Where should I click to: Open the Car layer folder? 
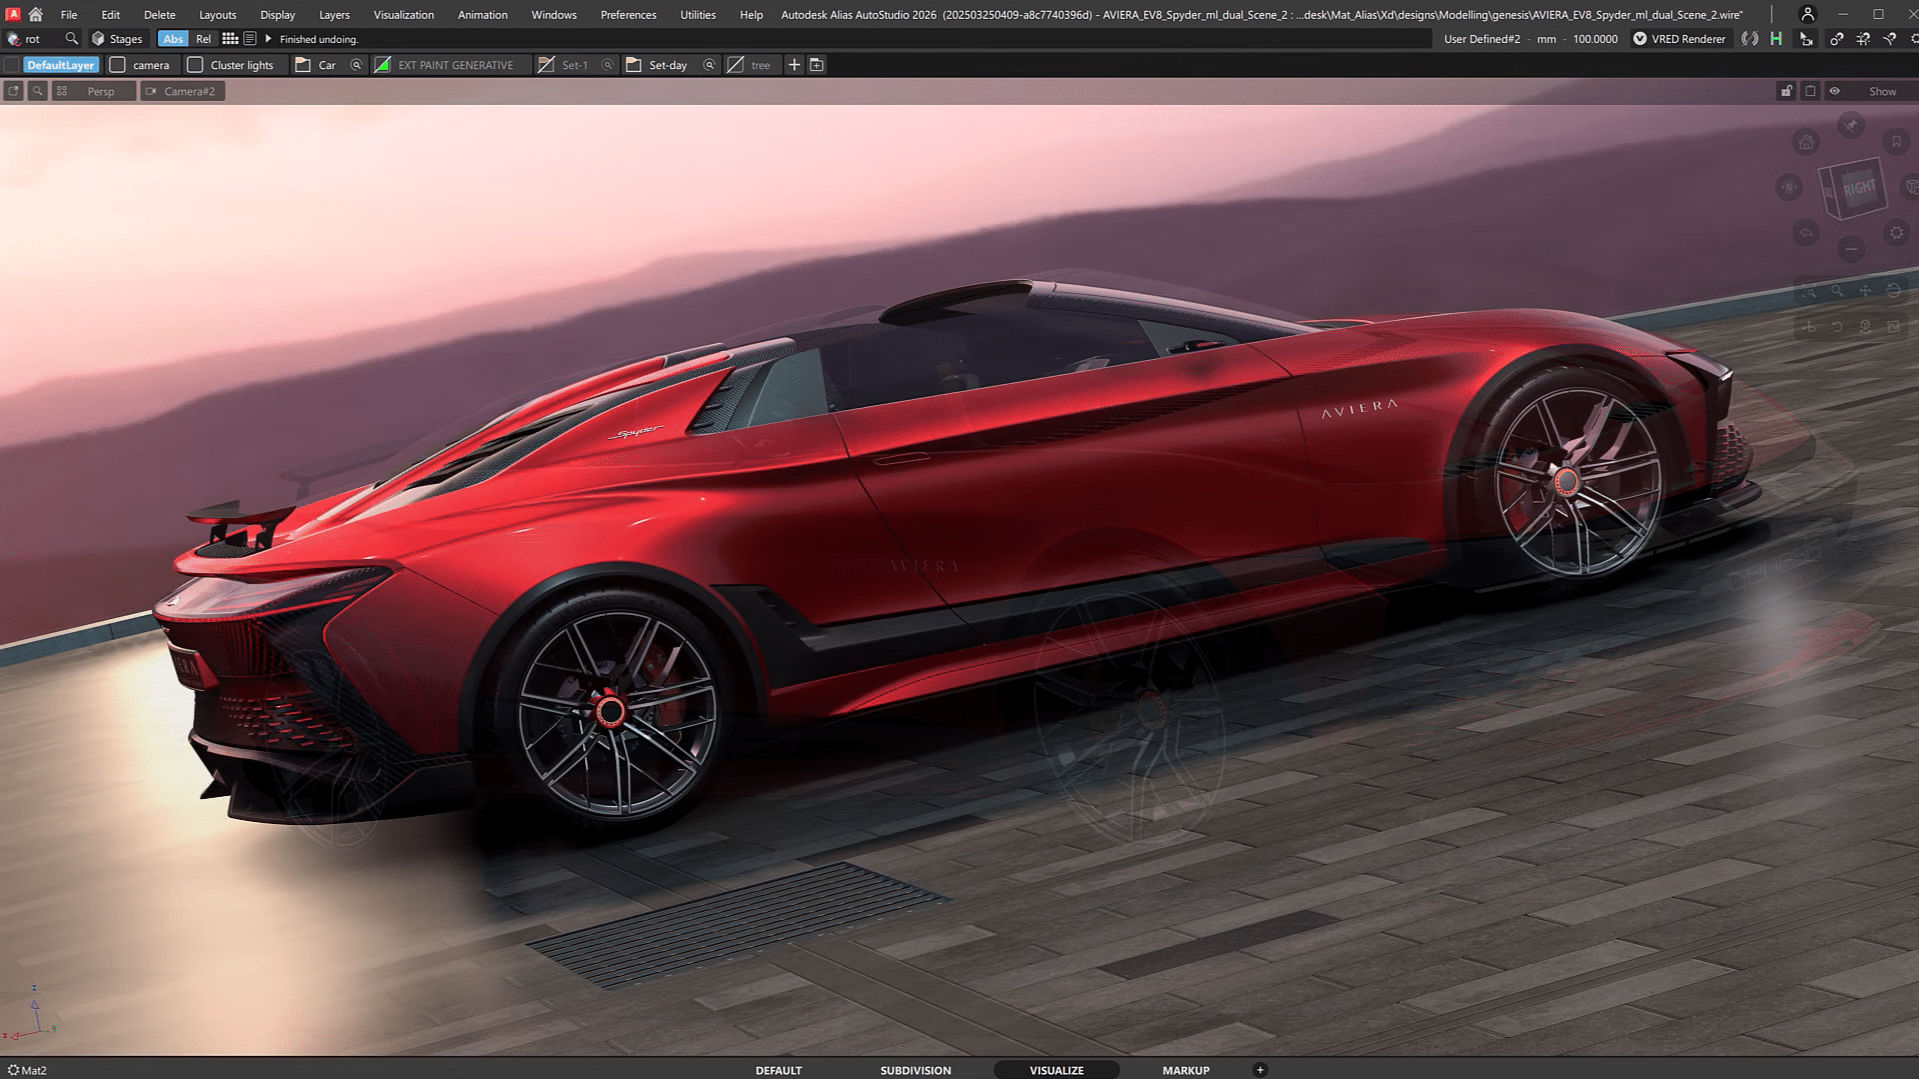tap(302, 64)
